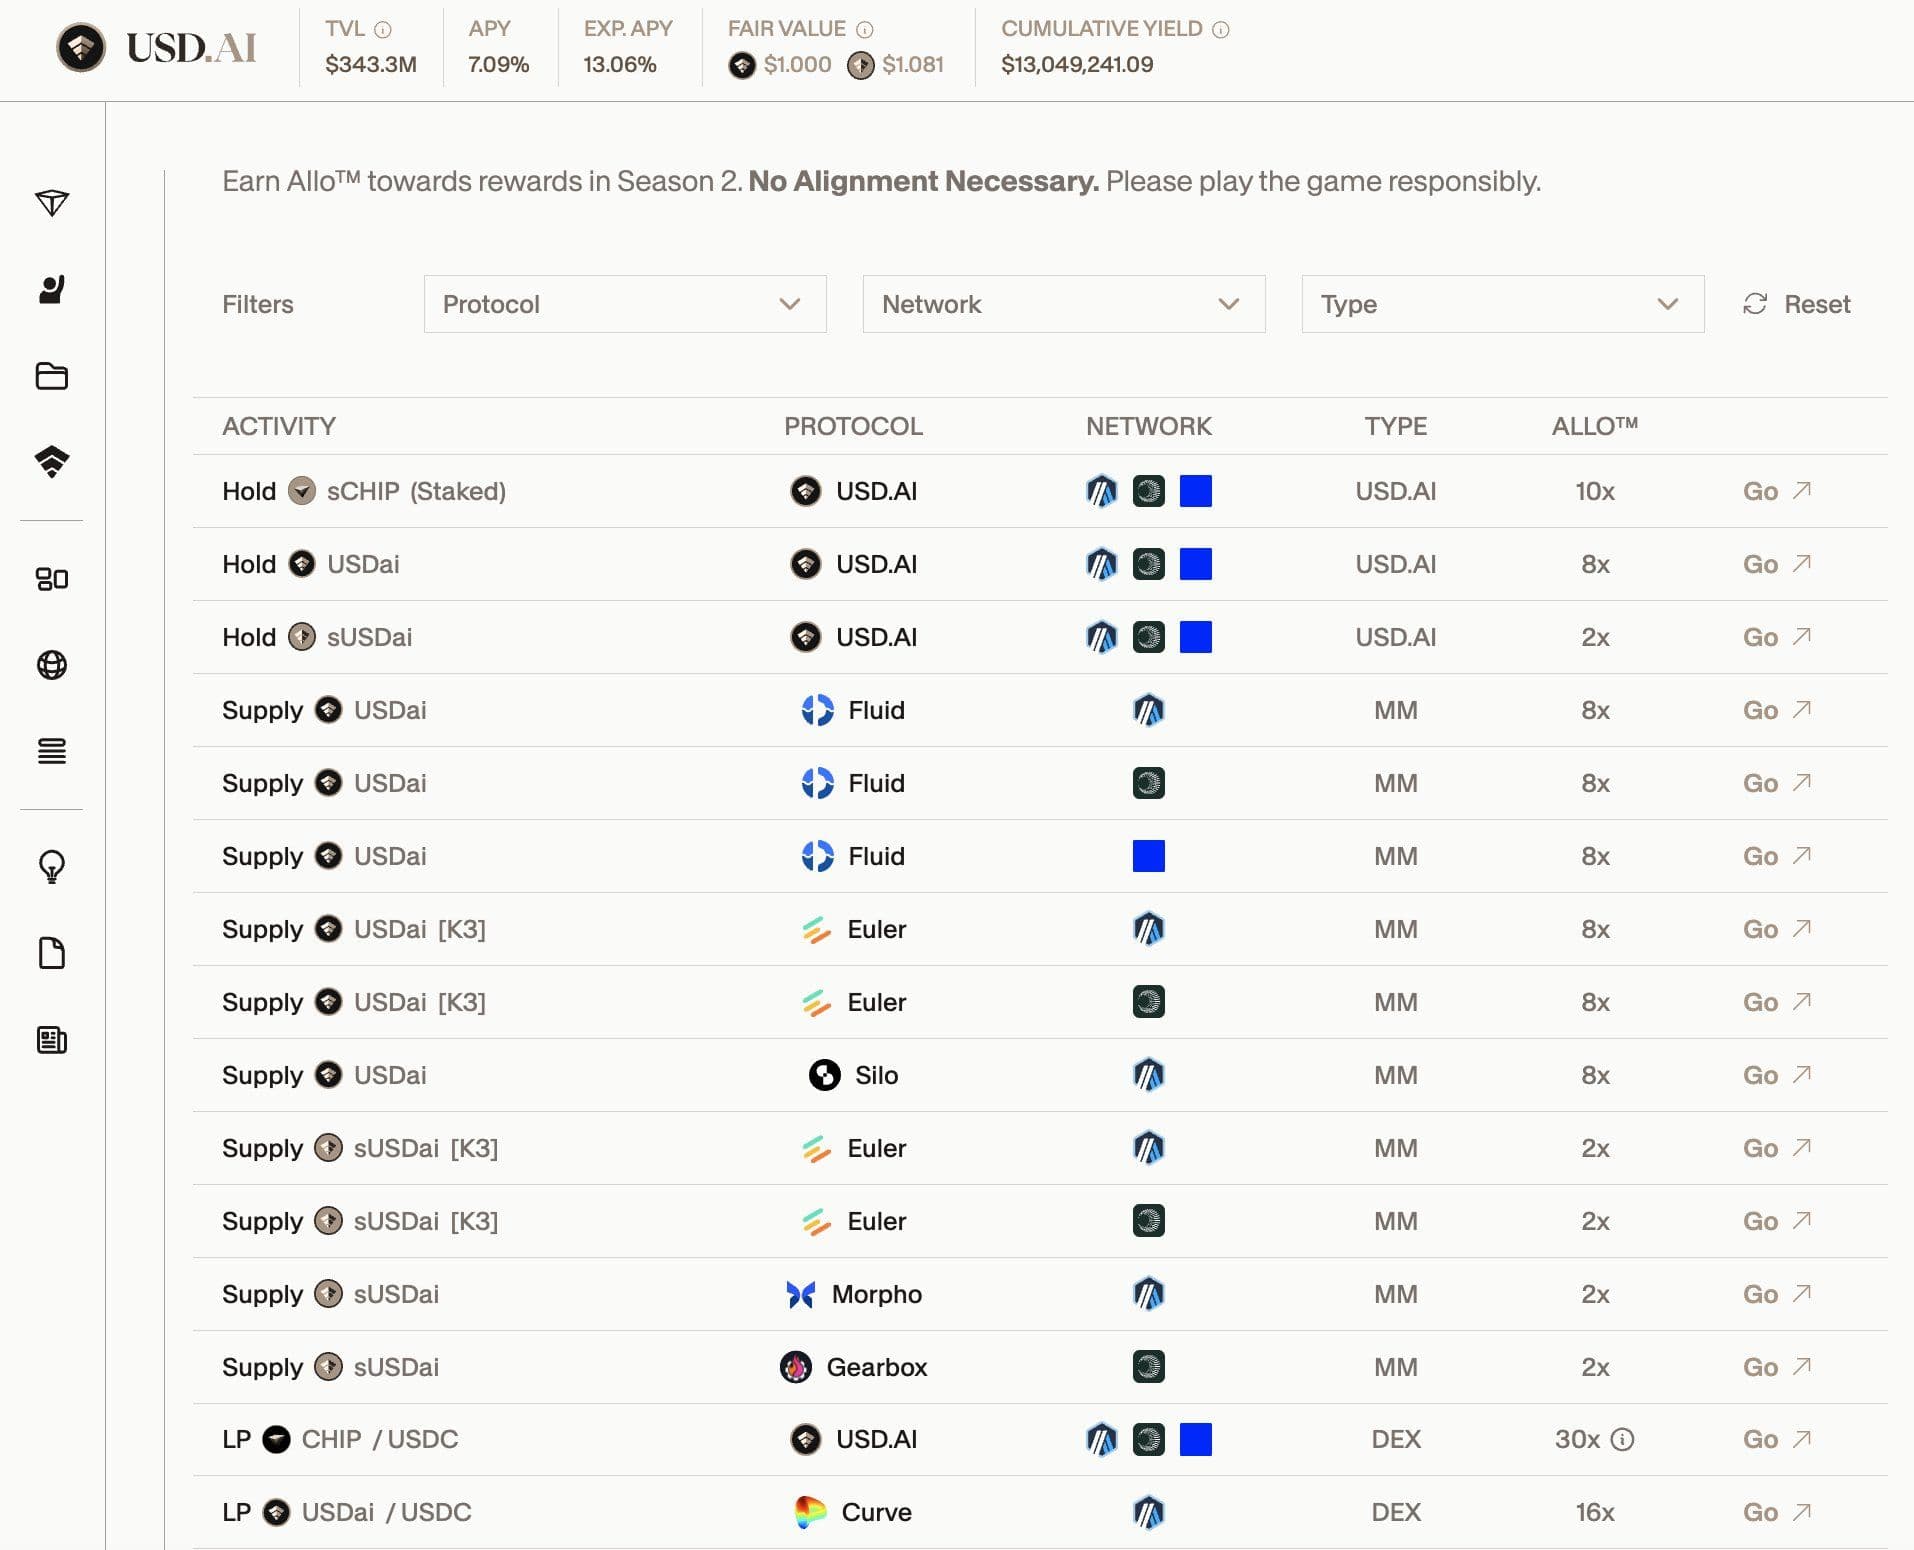1914x1550 pixels.
Task: Click blue network square in Fluid row
Action: tap(1148, 856)
